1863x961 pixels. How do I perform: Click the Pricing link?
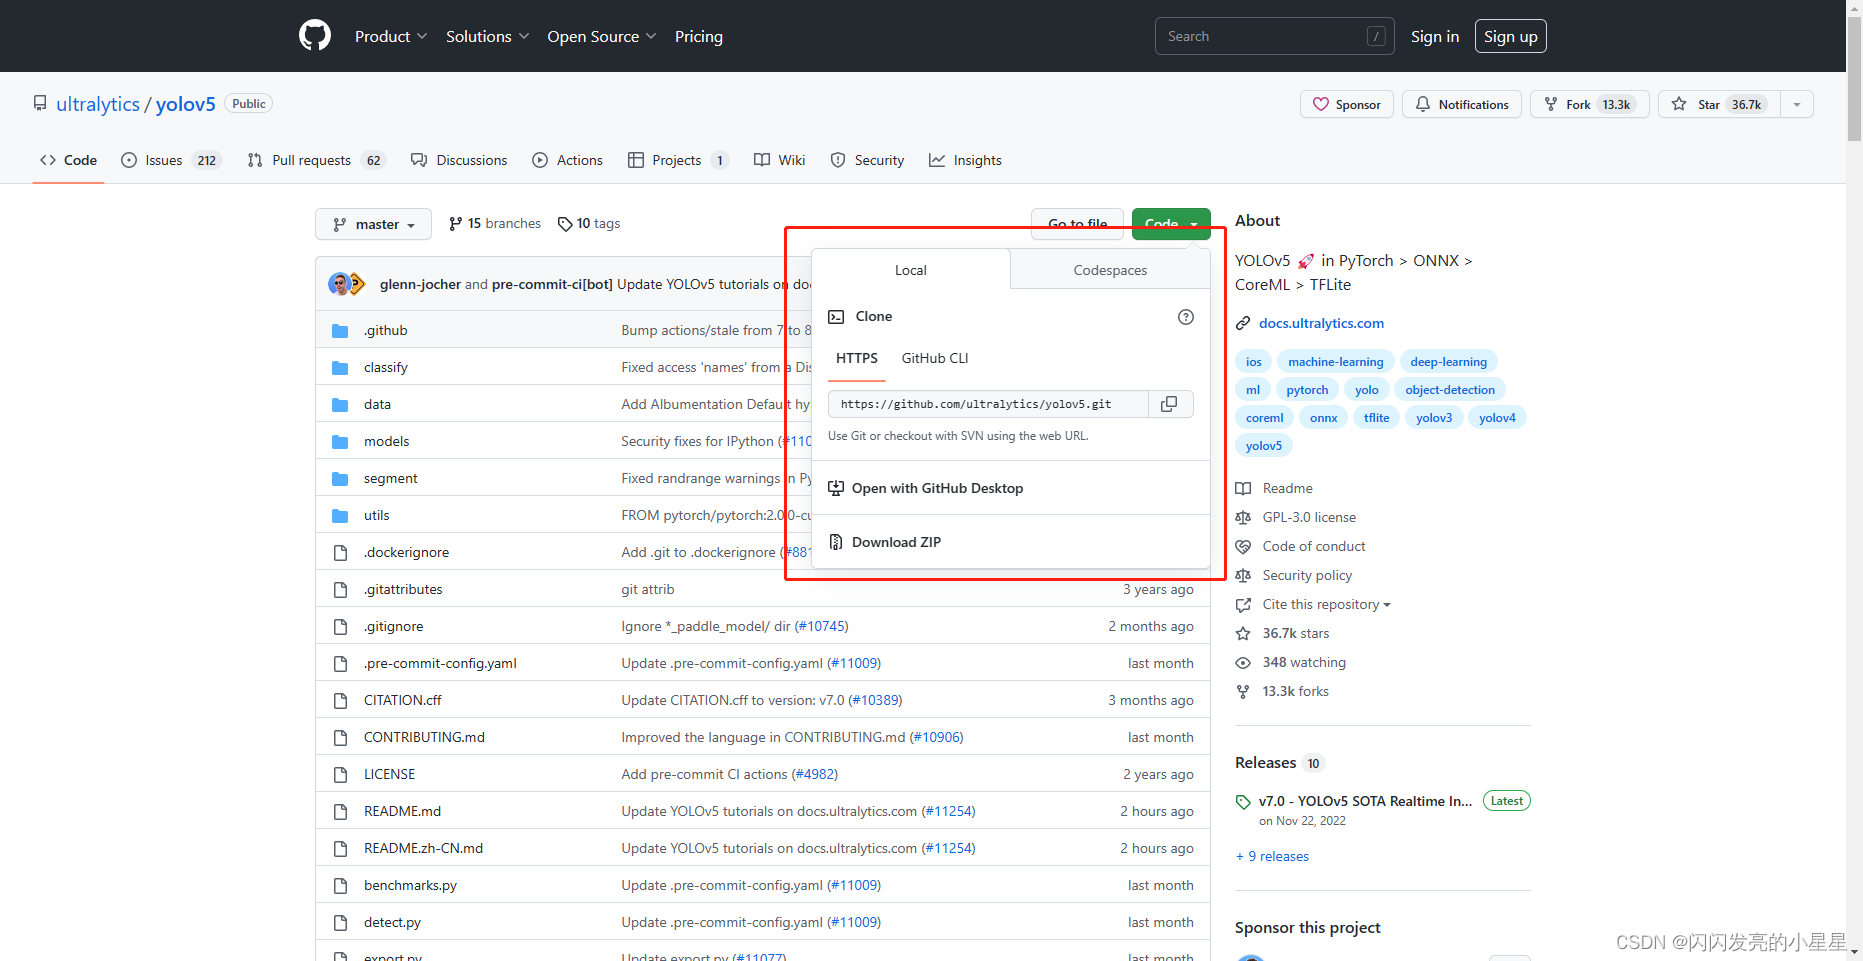[699, 36]
